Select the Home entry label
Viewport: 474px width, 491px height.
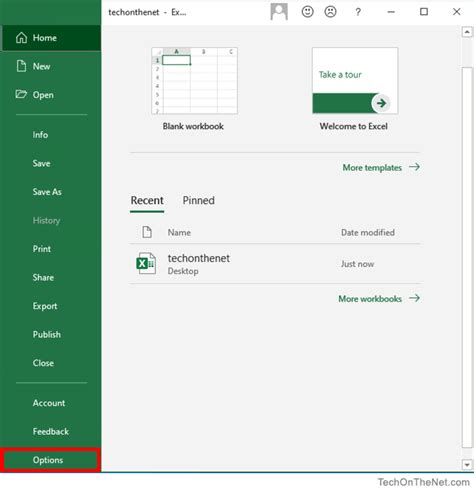(45, 38)
